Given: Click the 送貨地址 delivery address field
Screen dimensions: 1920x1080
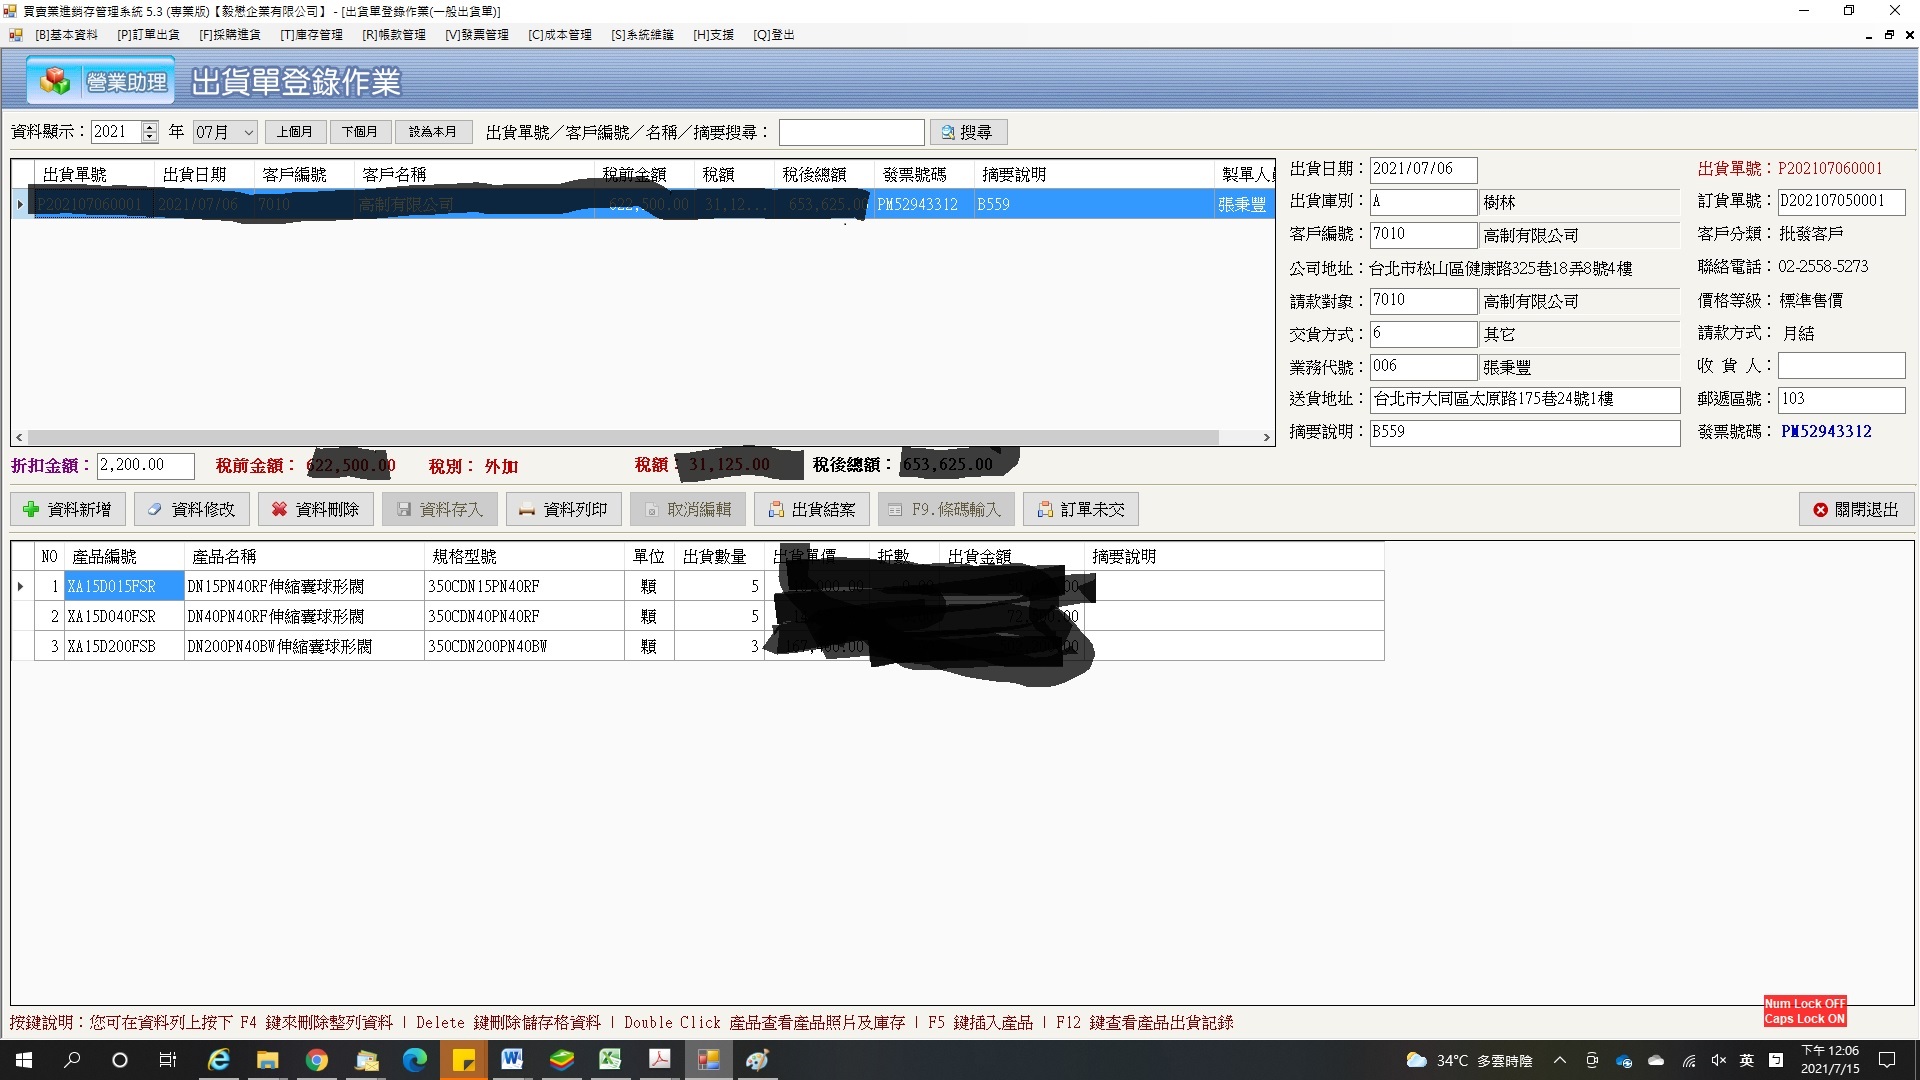Looking at the screenshot, I should pyautogui.click(x=1525, y=400).
